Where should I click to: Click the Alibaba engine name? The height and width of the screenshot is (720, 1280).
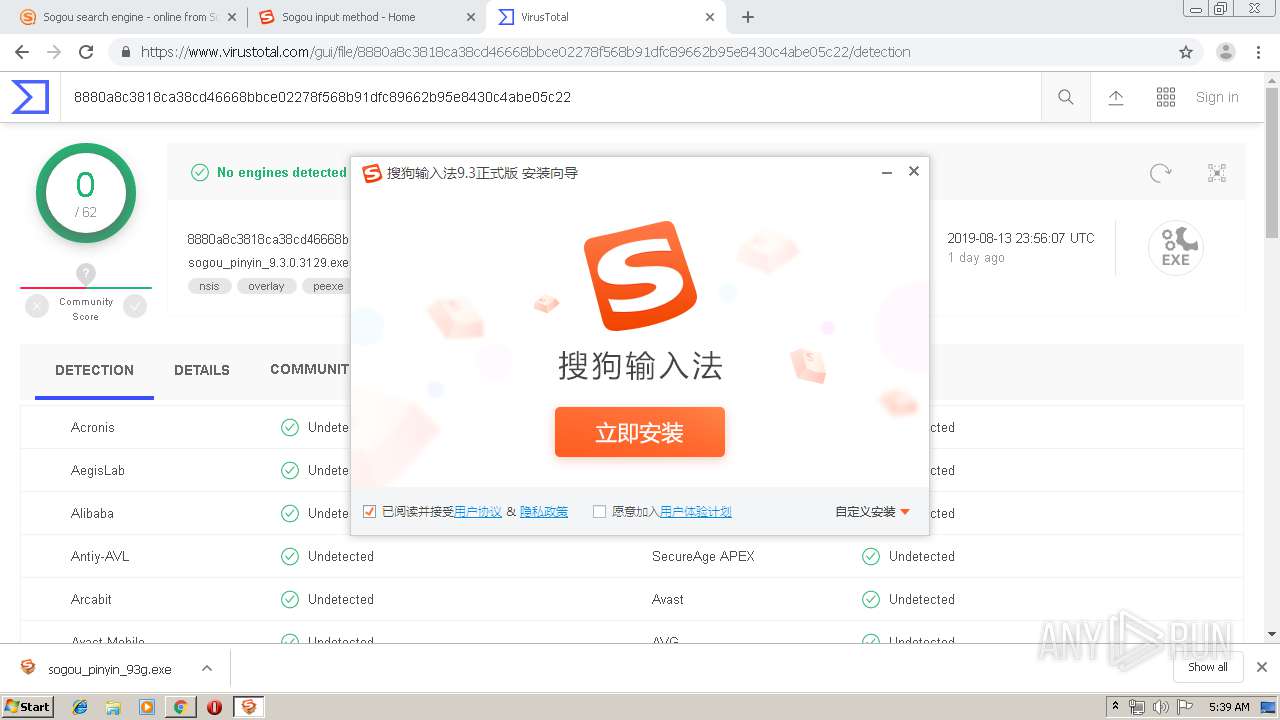click(92, 513)
